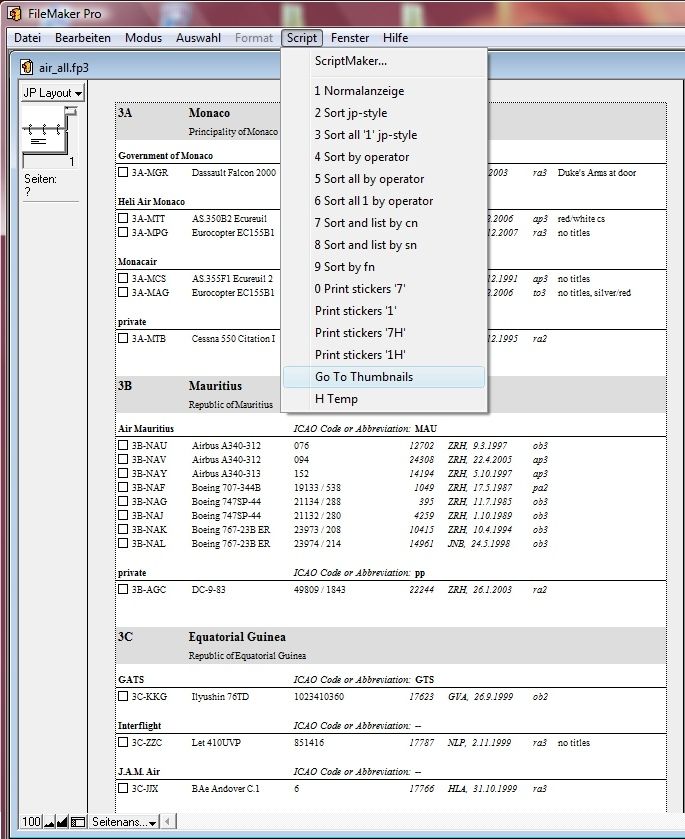The image size is (685, 839).
Task: Click the zoom percentage 100 box
Action: pos(31,822)
